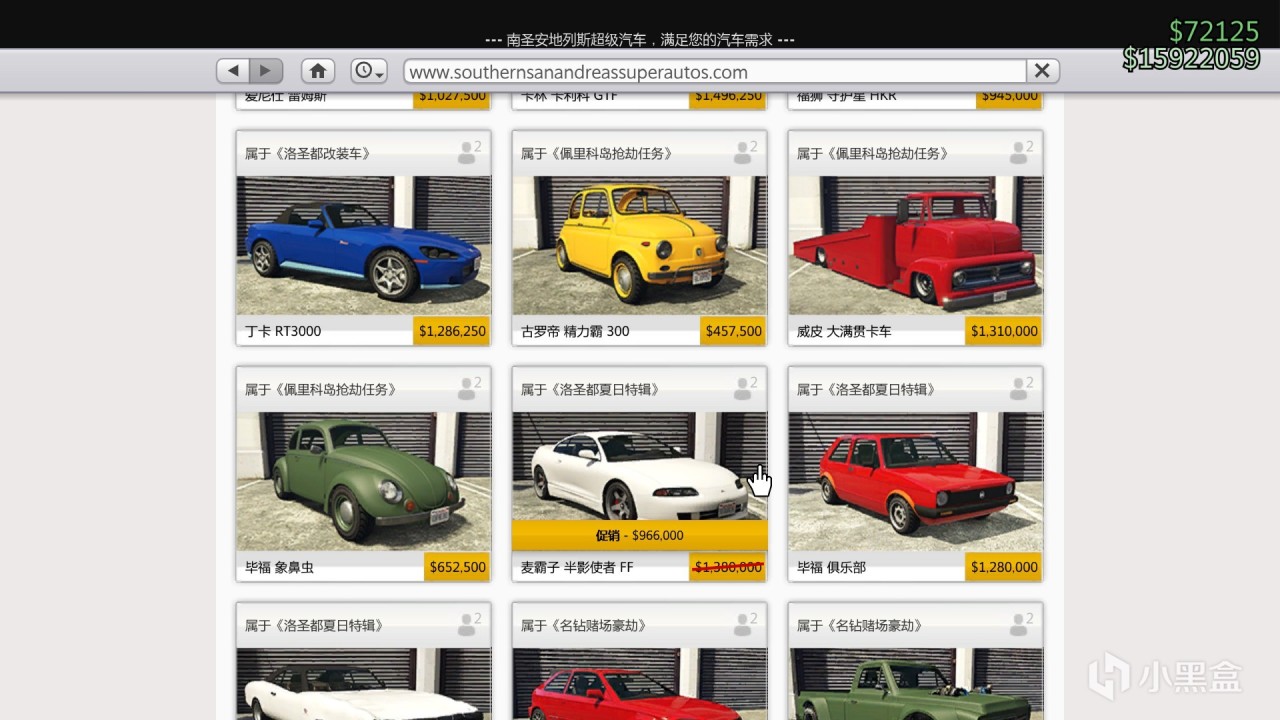Viewport: 1280px width, 720px height.
Task: Select the 威皮 大满贯卡车 vehicle name
Action: click(x=844, y=331)
